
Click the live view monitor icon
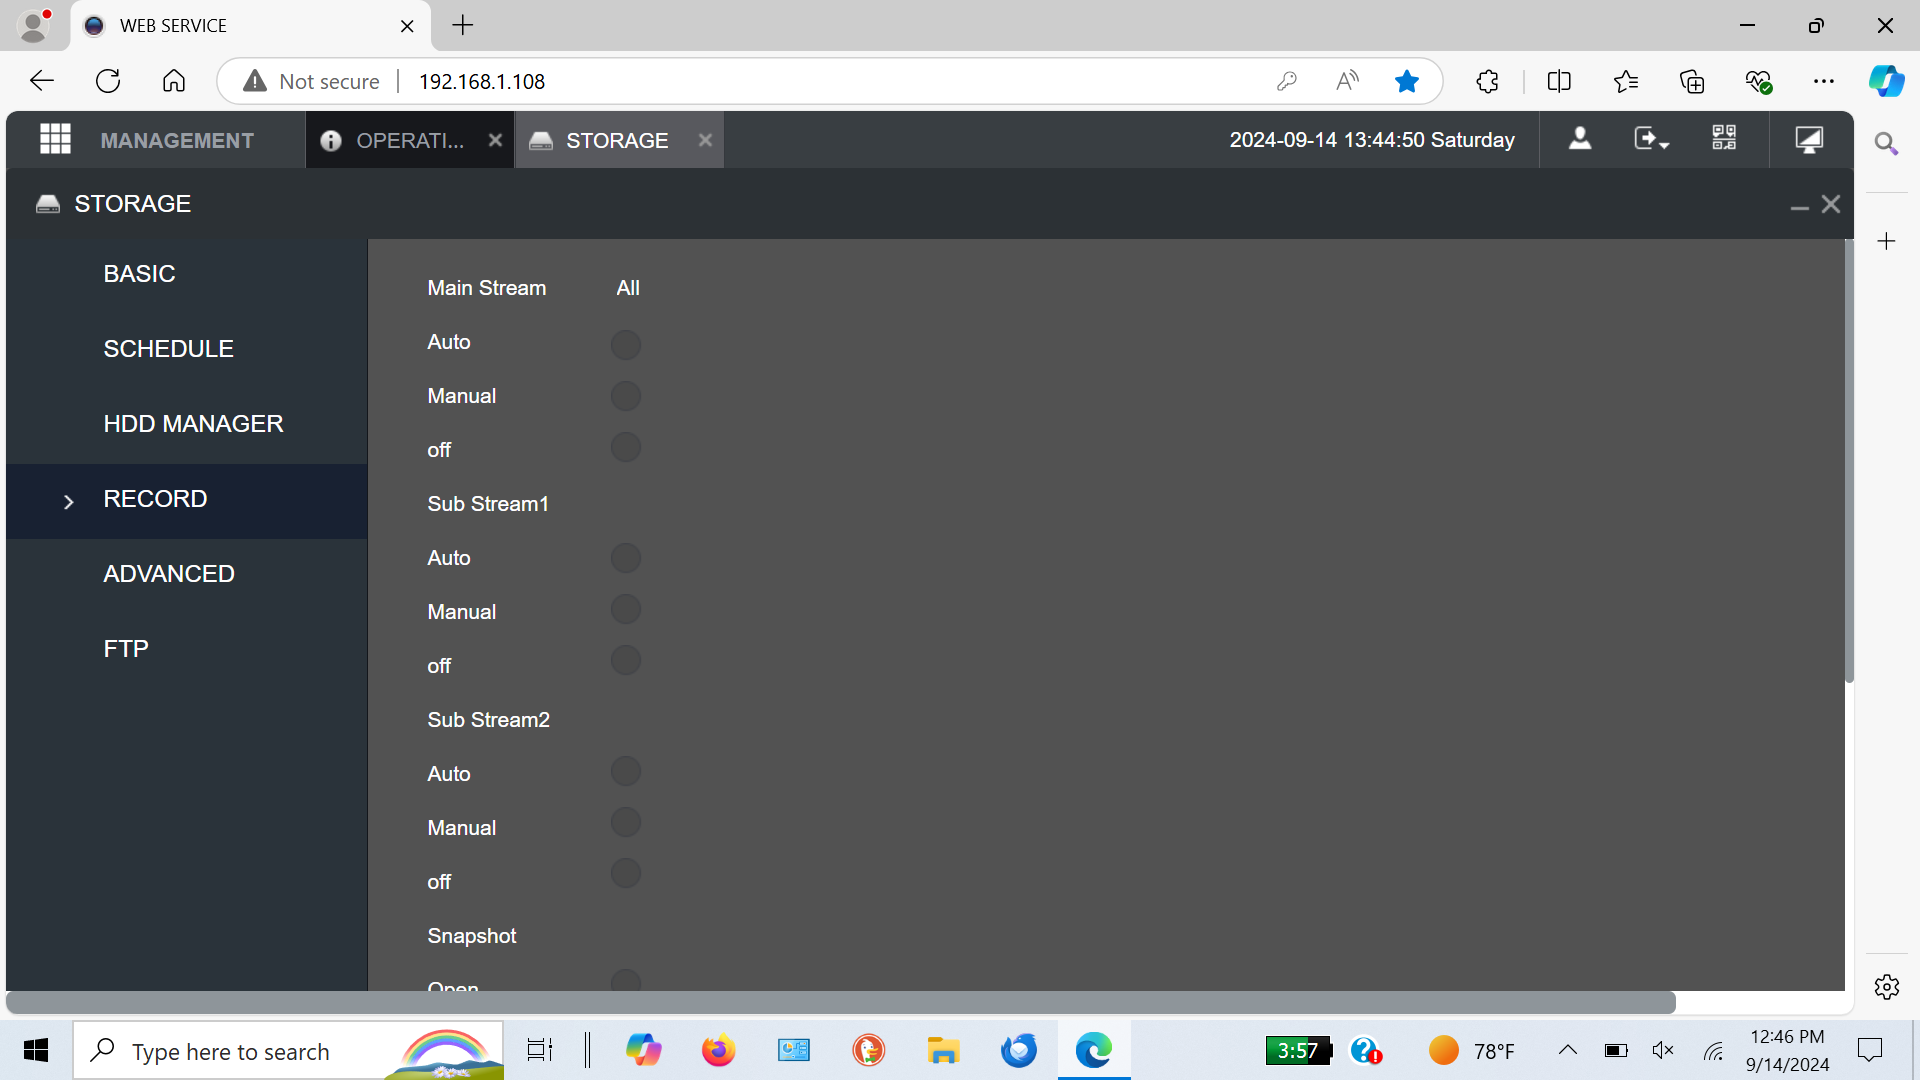pos(1809,139)
